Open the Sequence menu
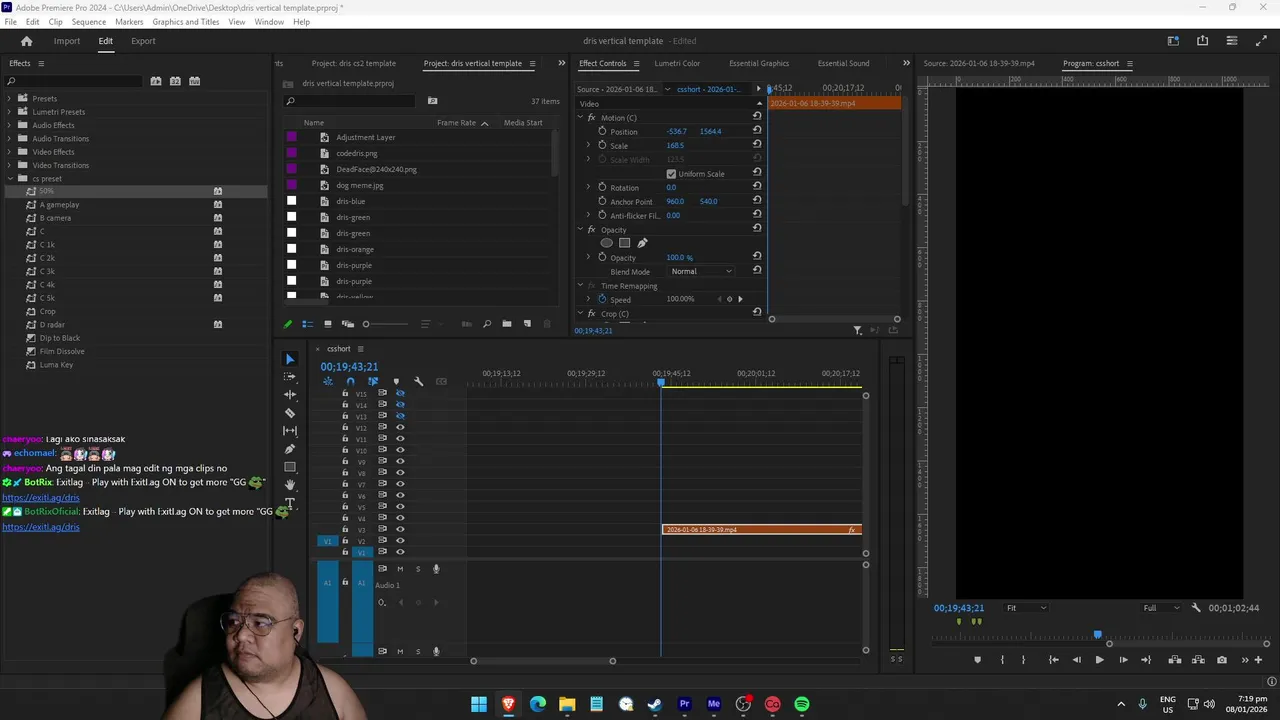The image size is (1280, 720). coord(88,21)
